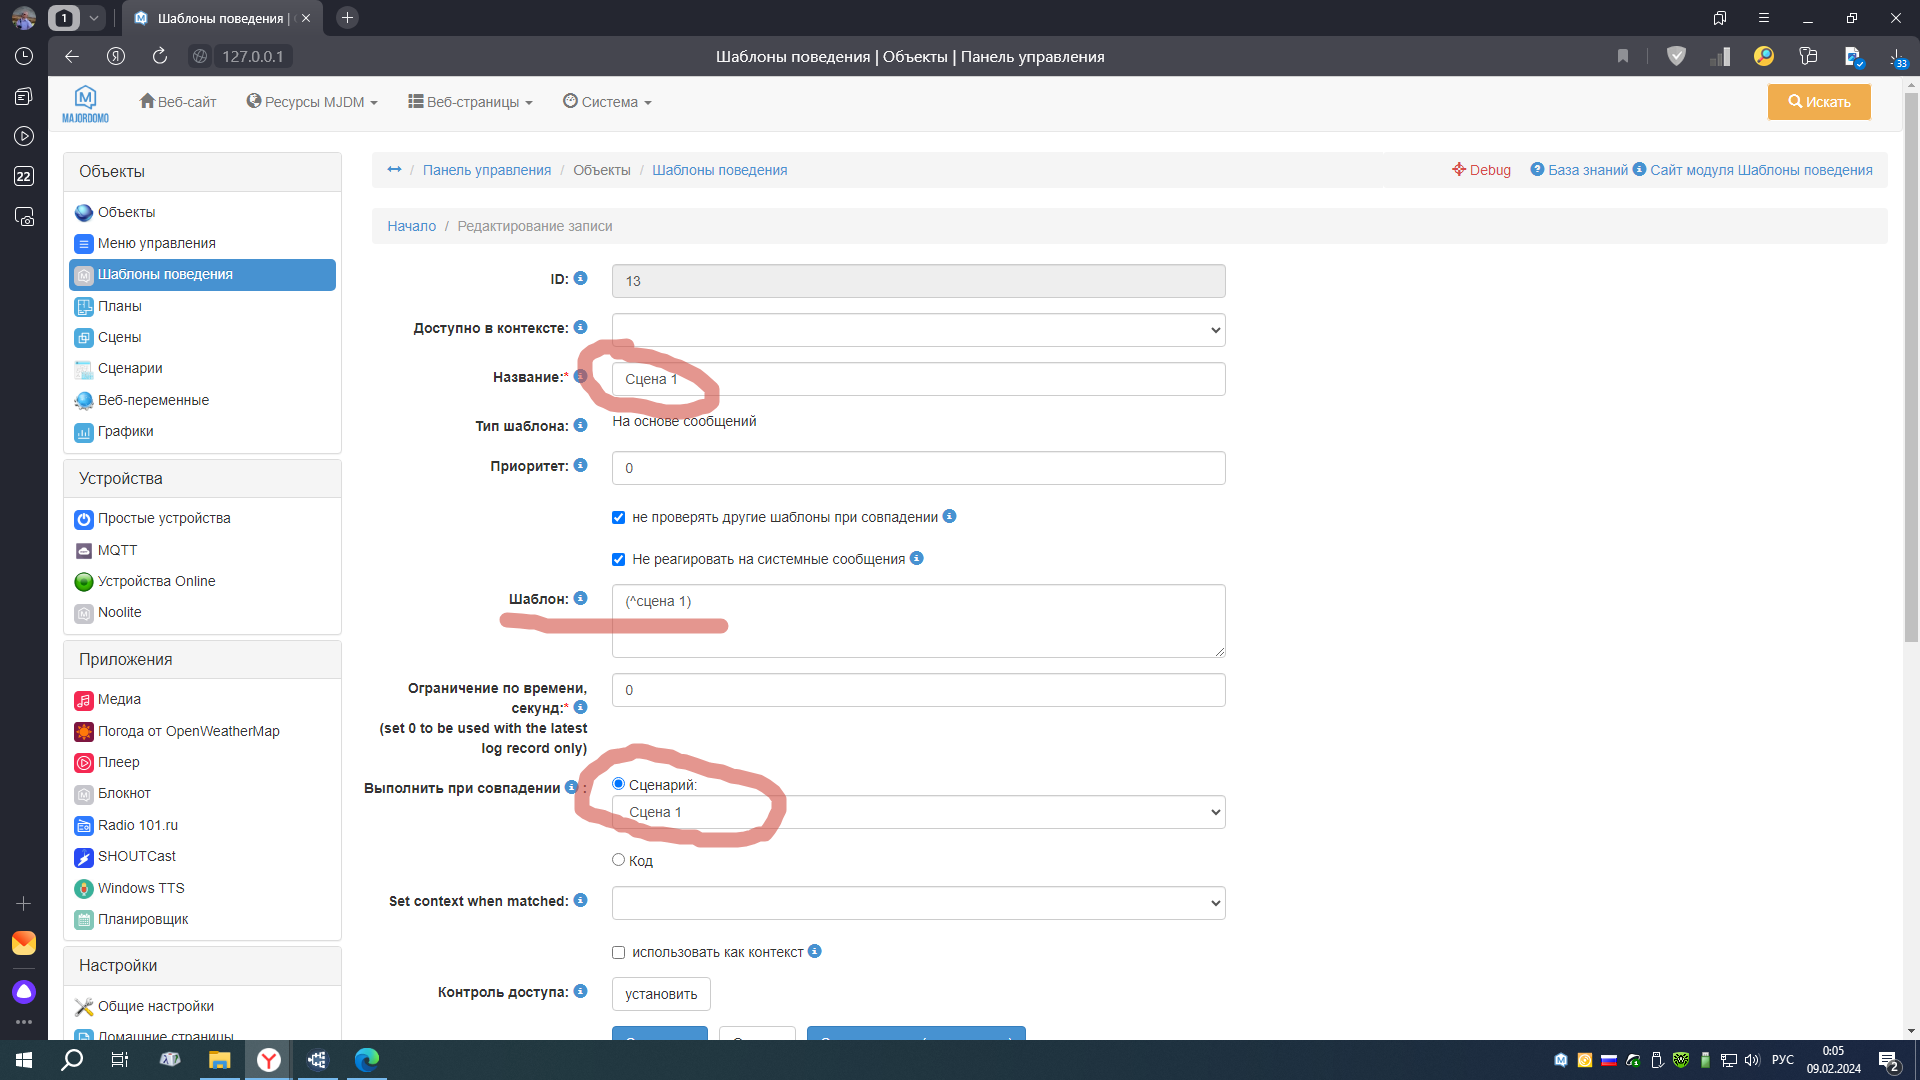
Task: Click the Приоритет input field
Action: (x=918, y=468)
